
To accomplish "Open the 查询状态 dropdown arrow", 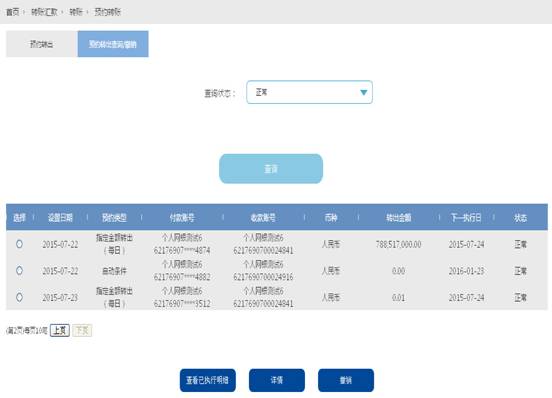I will [x=364, y=92].
